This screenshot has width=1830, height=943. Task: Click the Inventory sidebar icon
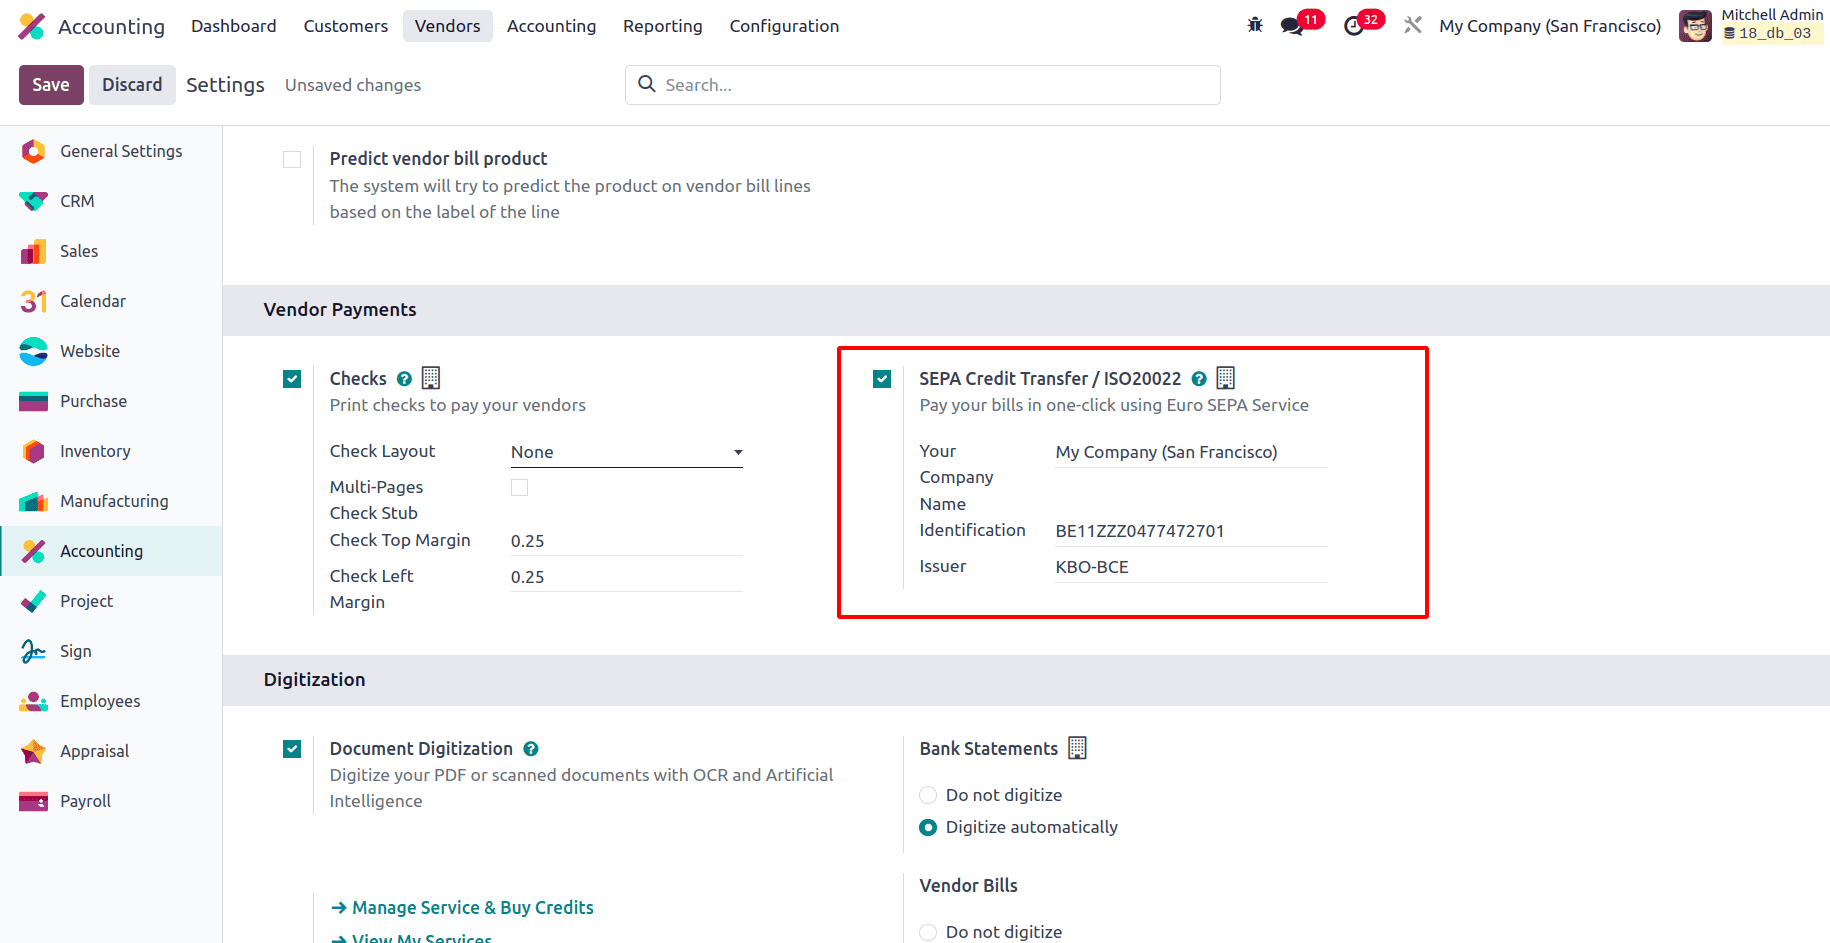[34, 451]
